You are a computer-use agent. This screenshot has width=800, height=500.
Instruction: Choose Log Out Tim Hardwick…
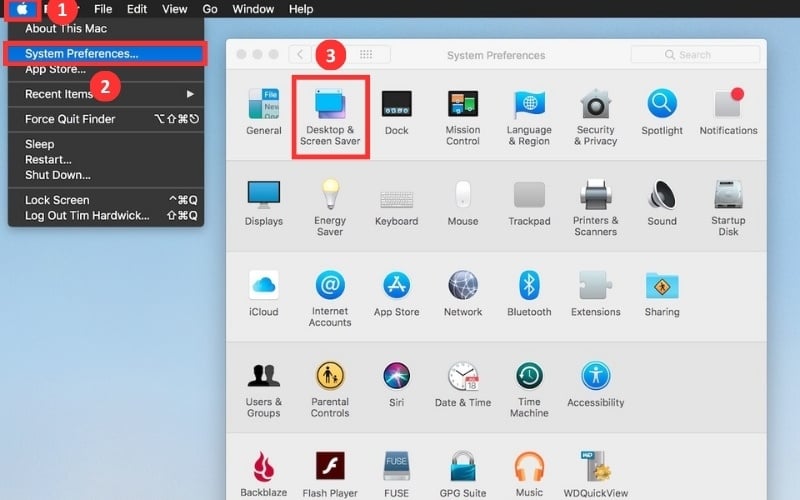click(x=106, y=215)
